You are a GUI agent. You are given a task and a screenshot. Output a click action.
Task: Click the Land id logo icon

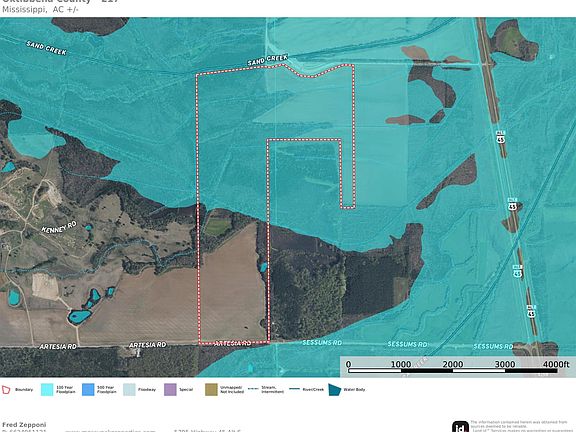460,427
